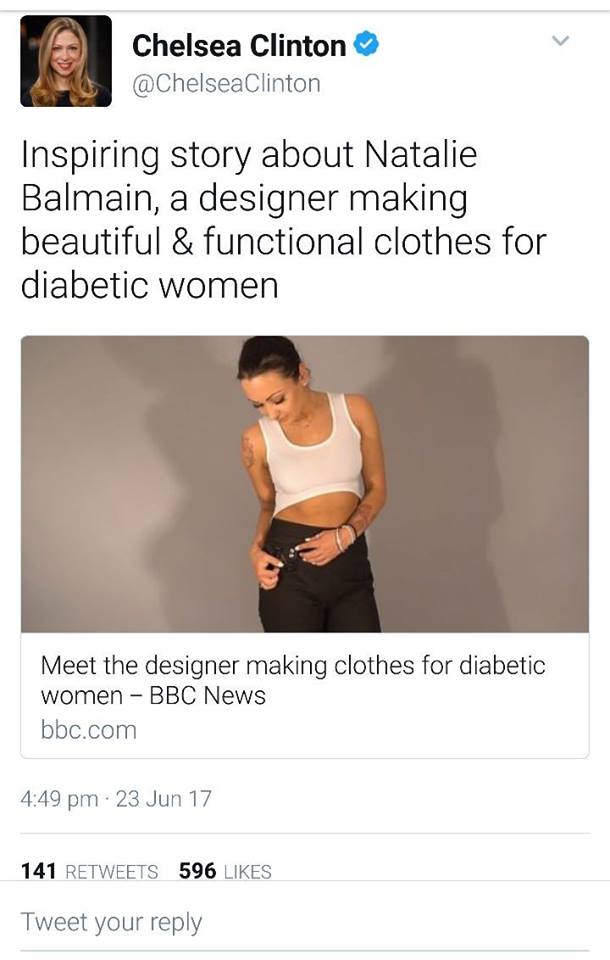
Task: Click the 4:49 pm timestamp
Action: [59, 799]
